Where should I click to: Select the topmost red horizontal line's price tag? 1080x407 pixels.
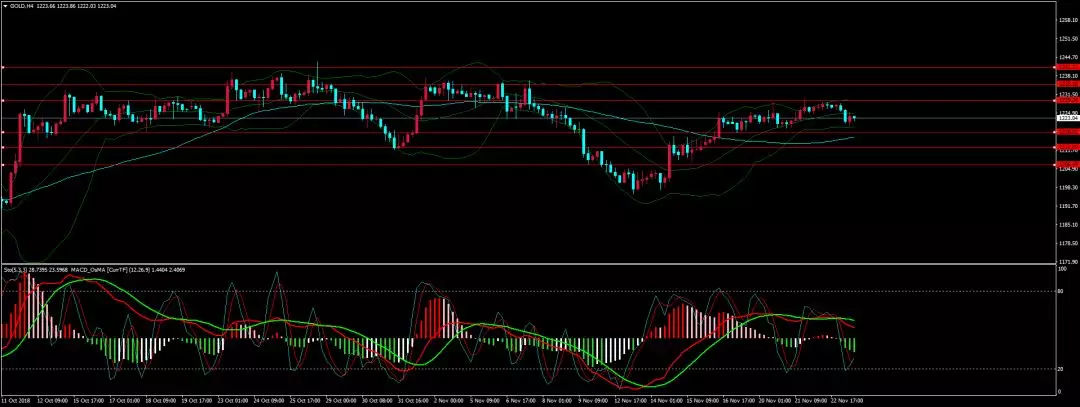(1067, 67)
